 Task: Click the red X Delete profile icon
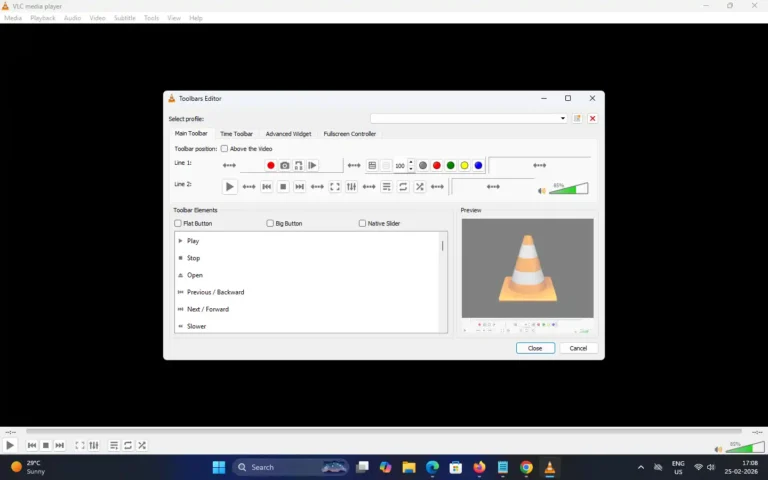coord(593,119)
